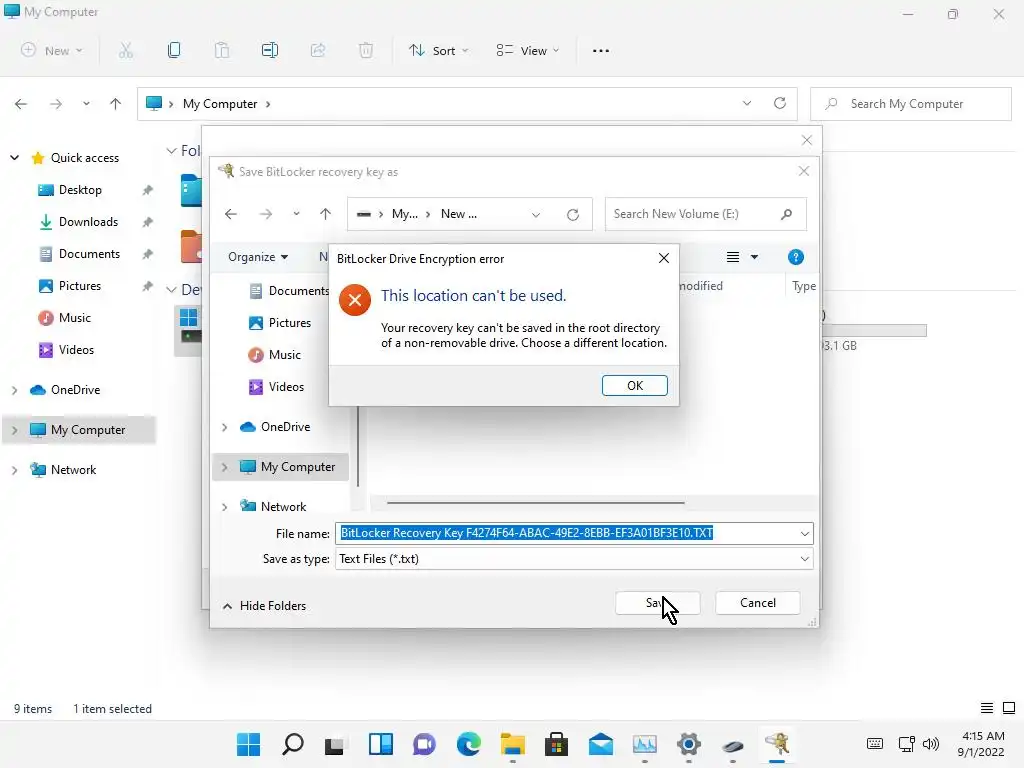Open the Save as type dropdown

tap(805, 559)
